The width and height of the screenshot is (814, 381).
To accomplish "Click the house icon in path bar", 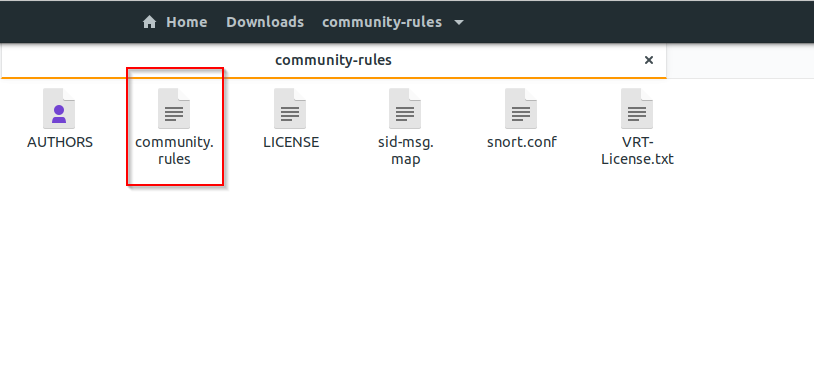I will 150,22.
